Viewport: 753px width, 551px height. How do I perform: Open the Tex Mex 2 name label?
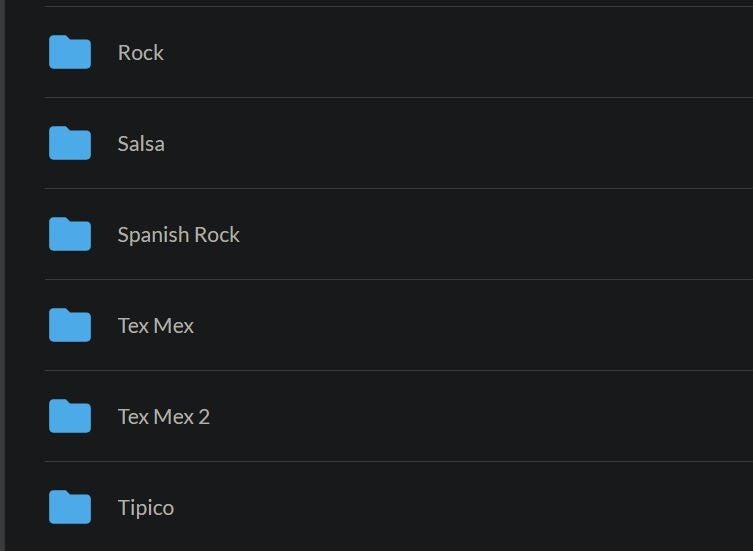[163, 417]
